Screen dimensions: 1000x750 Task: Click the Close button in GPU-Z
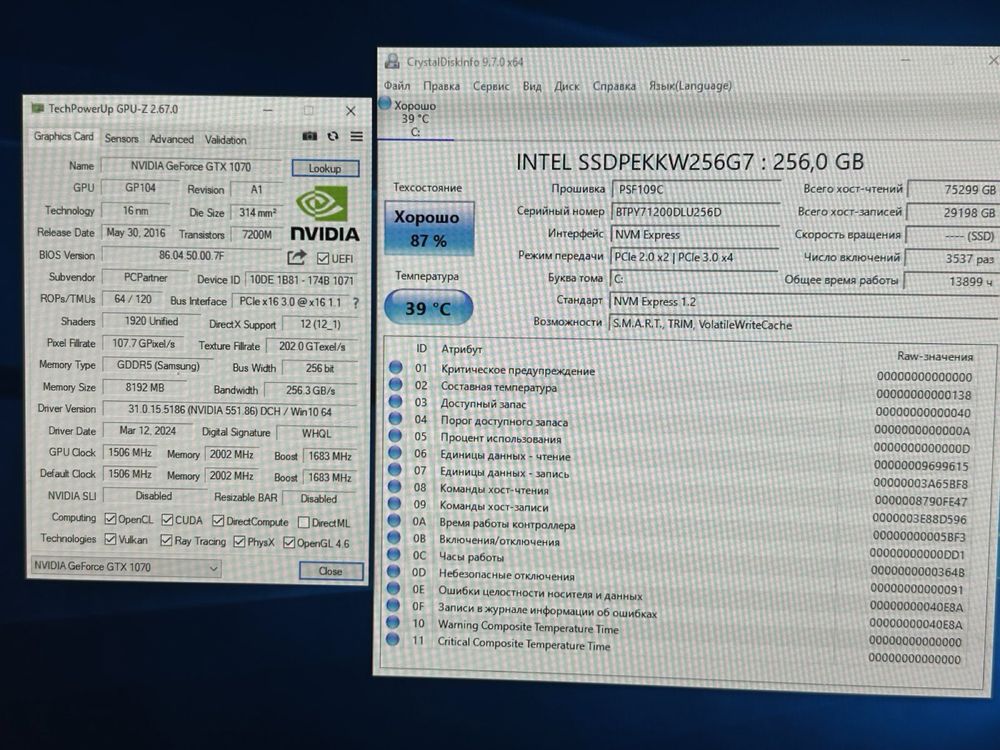point(331,571)
